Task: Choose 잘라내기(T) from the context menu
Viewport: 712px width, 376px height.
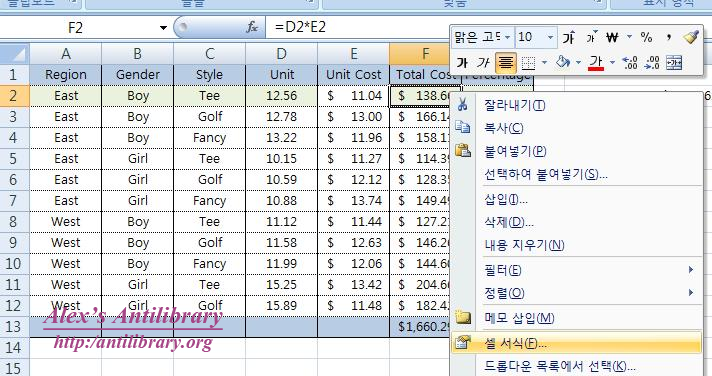Action: 577,105
